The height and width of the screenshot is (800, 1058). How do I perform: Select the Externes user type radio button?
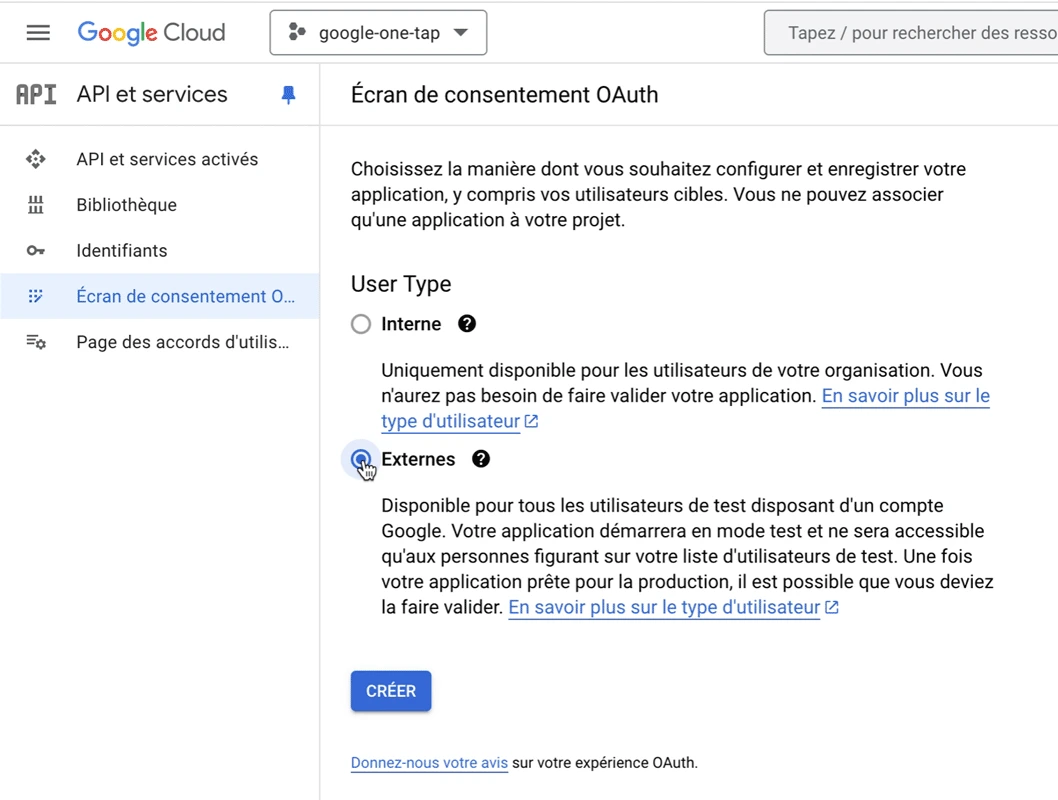[x=360, y=459]
